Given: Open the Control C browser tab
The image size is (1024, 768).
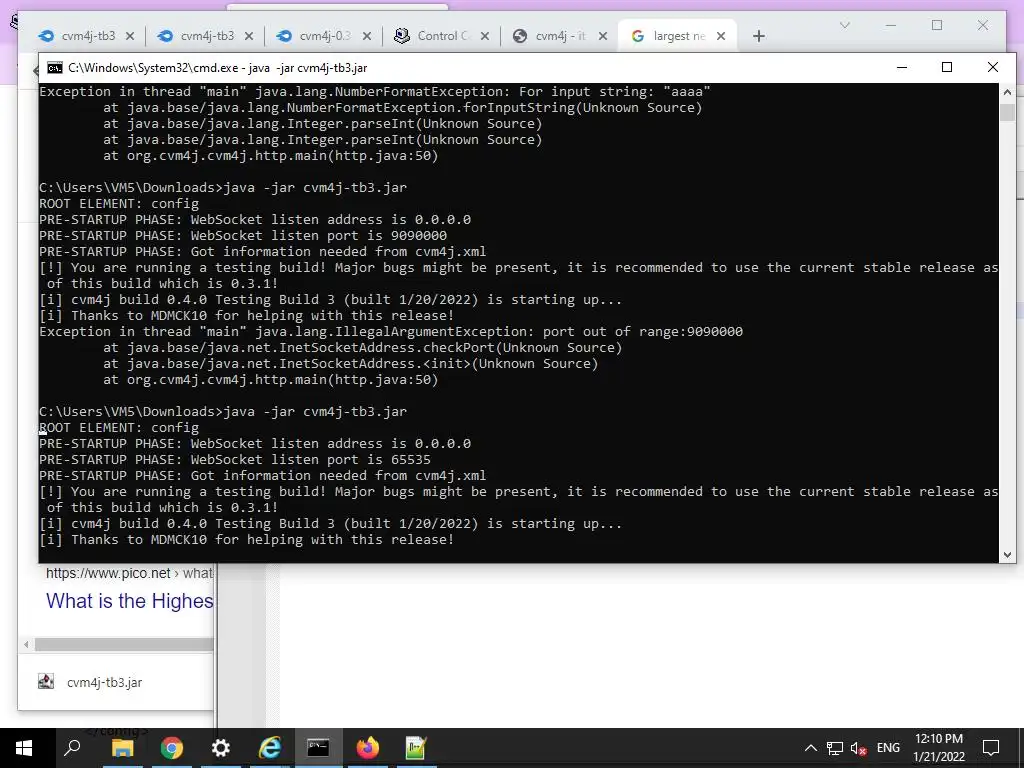Looking at the screenshot, I should click(435, 36).
